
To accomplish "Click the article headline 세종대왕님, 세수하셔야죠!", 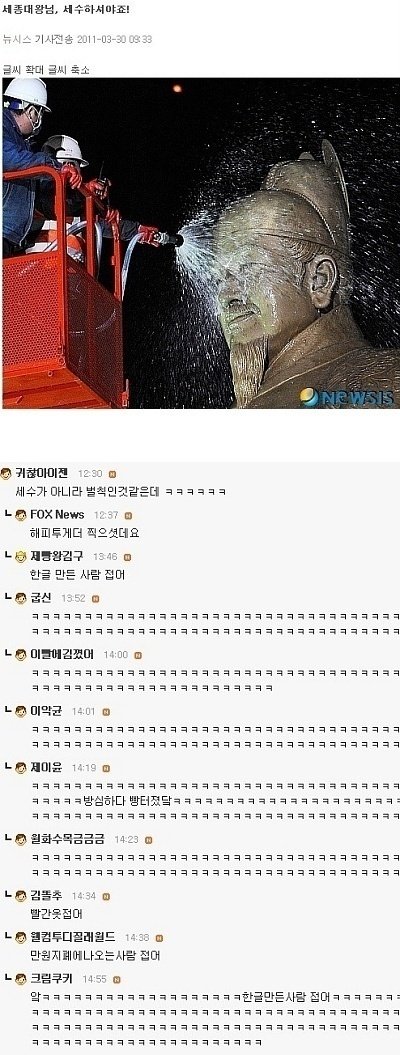I will point(67,10).
